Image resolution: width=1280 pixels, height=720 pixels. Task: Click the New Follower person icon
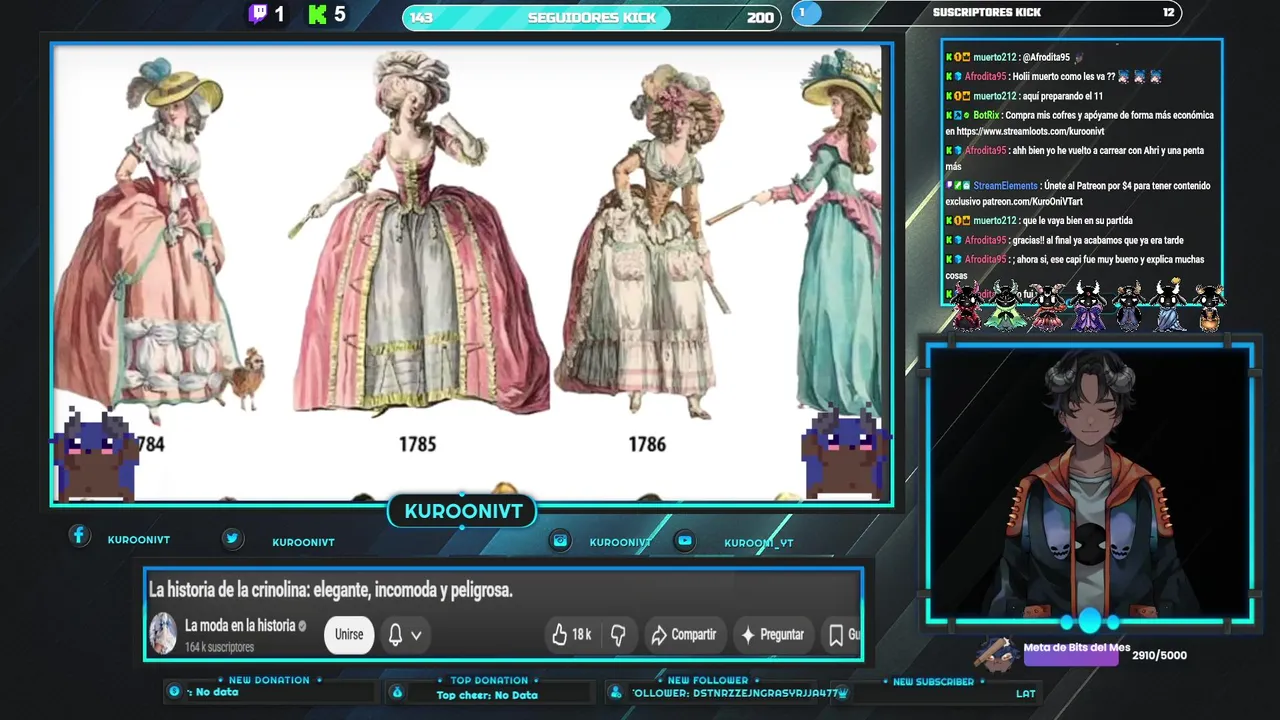point(616,692)
